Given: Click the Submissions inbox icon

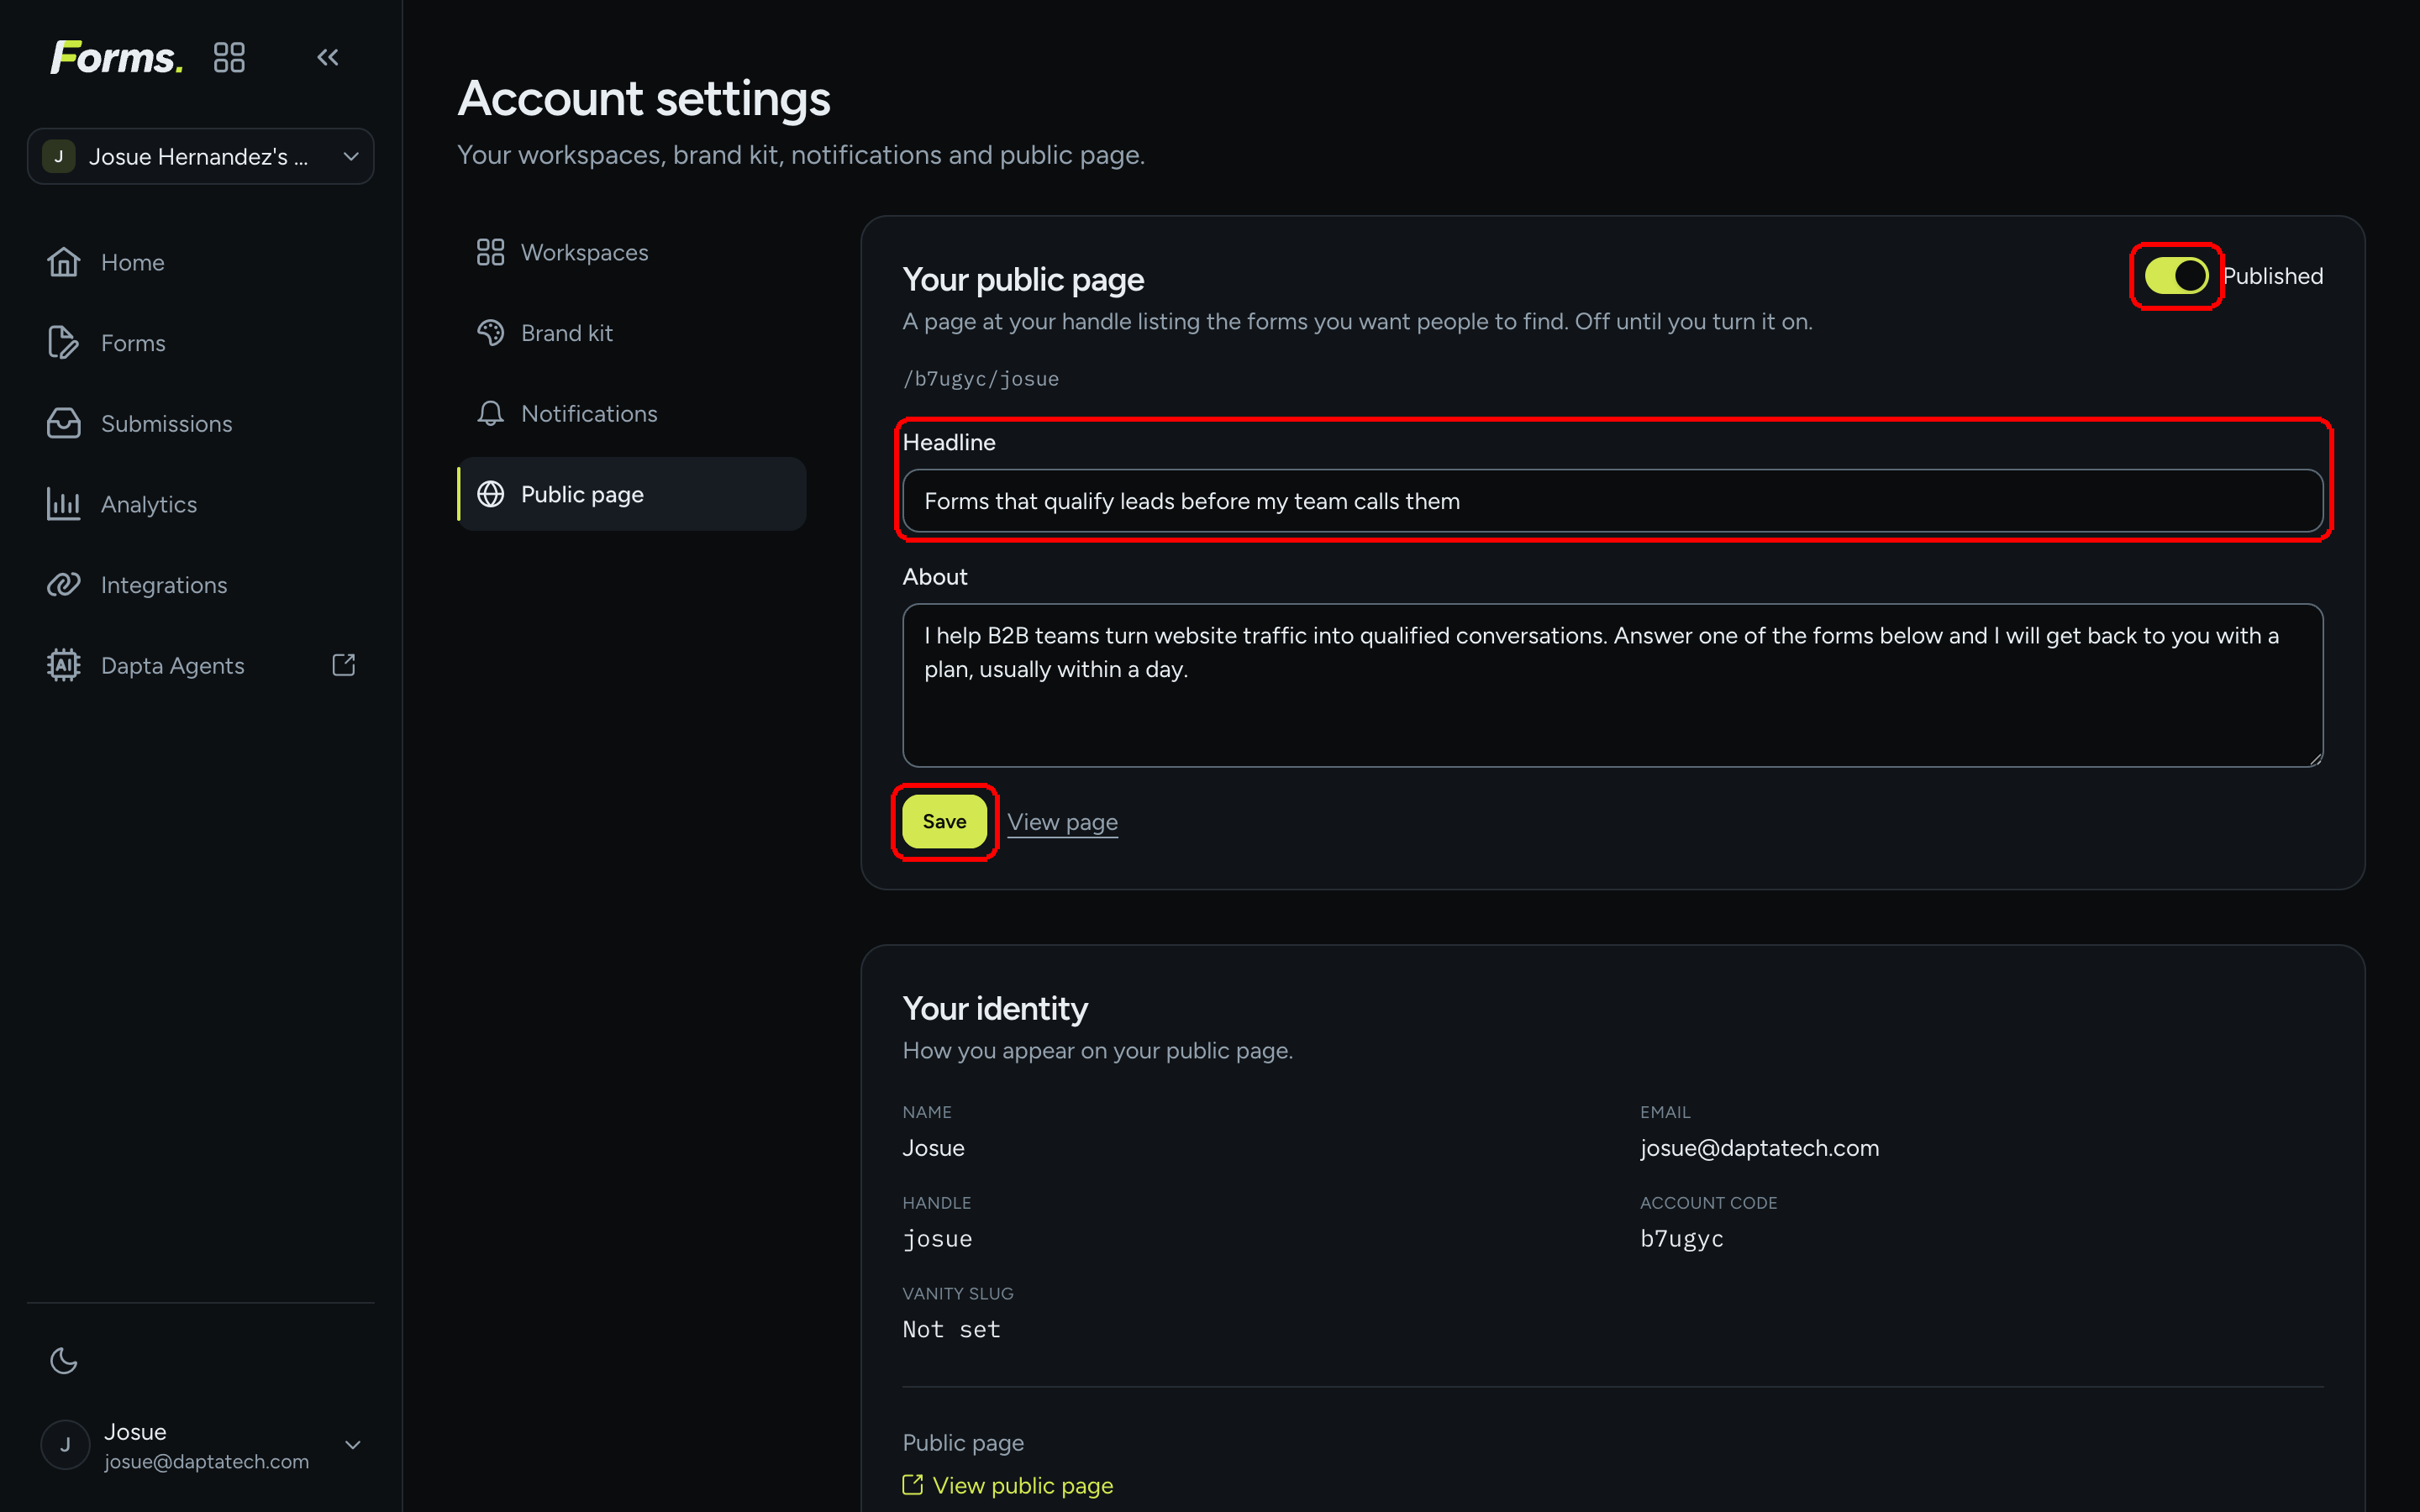Looking at the screenshot, I should (x=64, y=423).
